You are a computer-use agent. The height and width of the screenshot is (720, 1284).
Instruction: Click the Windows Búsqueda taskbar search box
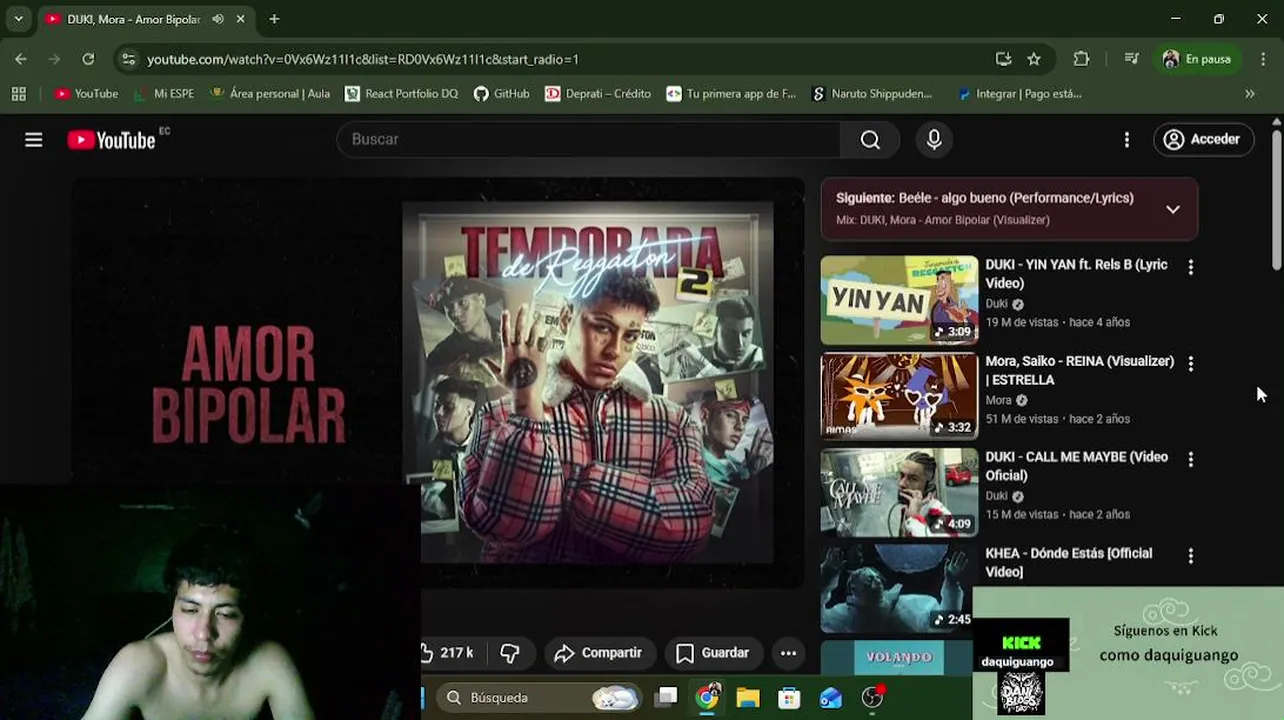point(539,697)
